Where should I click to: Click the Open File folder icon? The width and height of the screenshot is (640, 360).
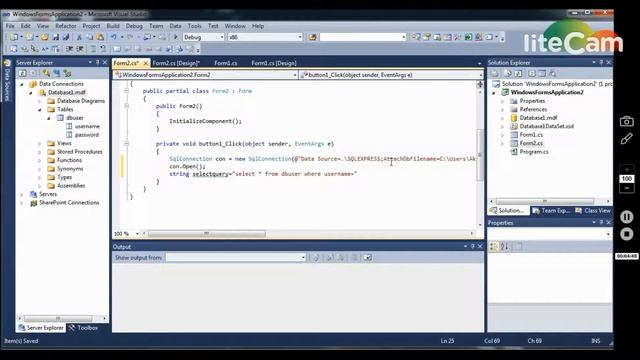click(44, 37)
